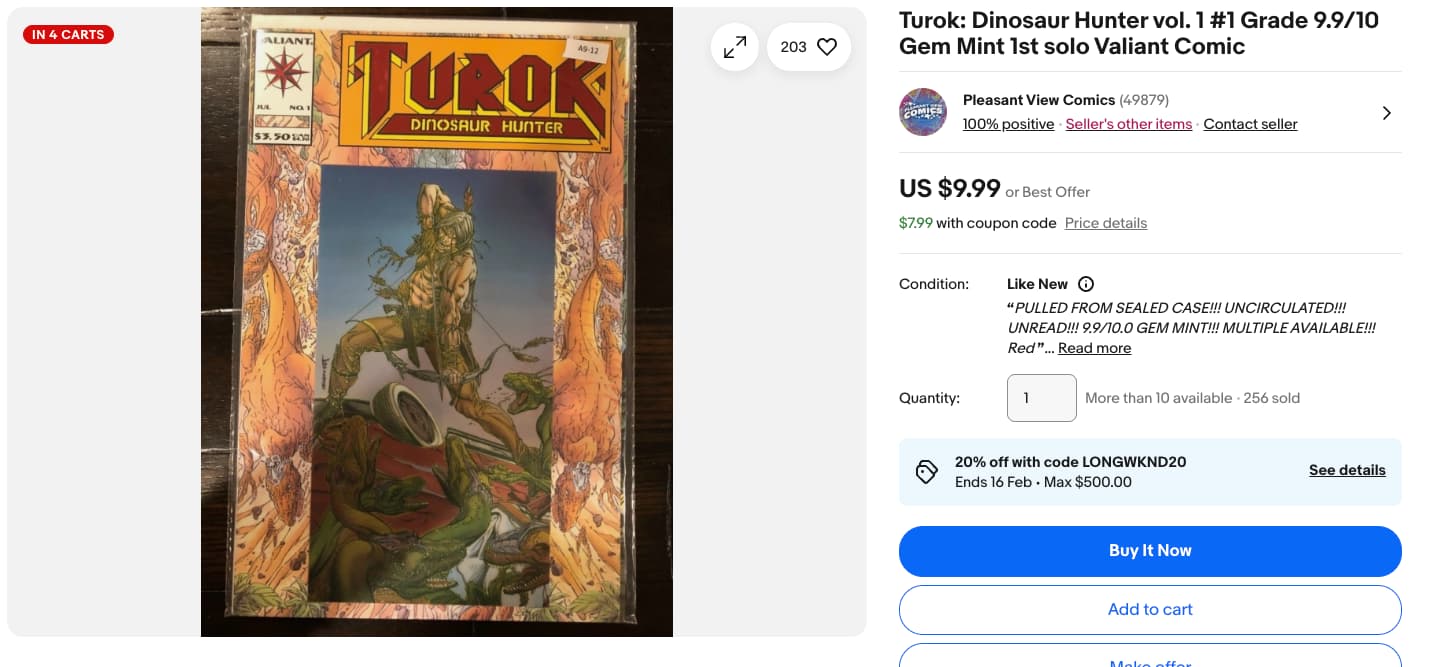1432x667 pixels.
Task: Open Price details link
Action: click(x=1106, y=223)
